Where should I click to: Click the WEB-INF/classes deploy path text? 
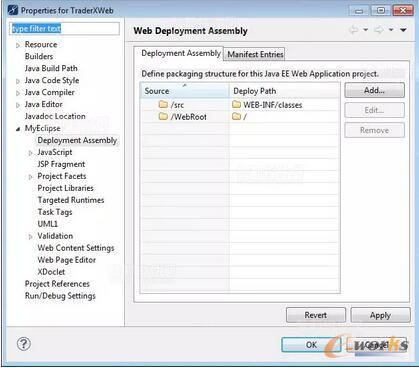tap(273, 105)
